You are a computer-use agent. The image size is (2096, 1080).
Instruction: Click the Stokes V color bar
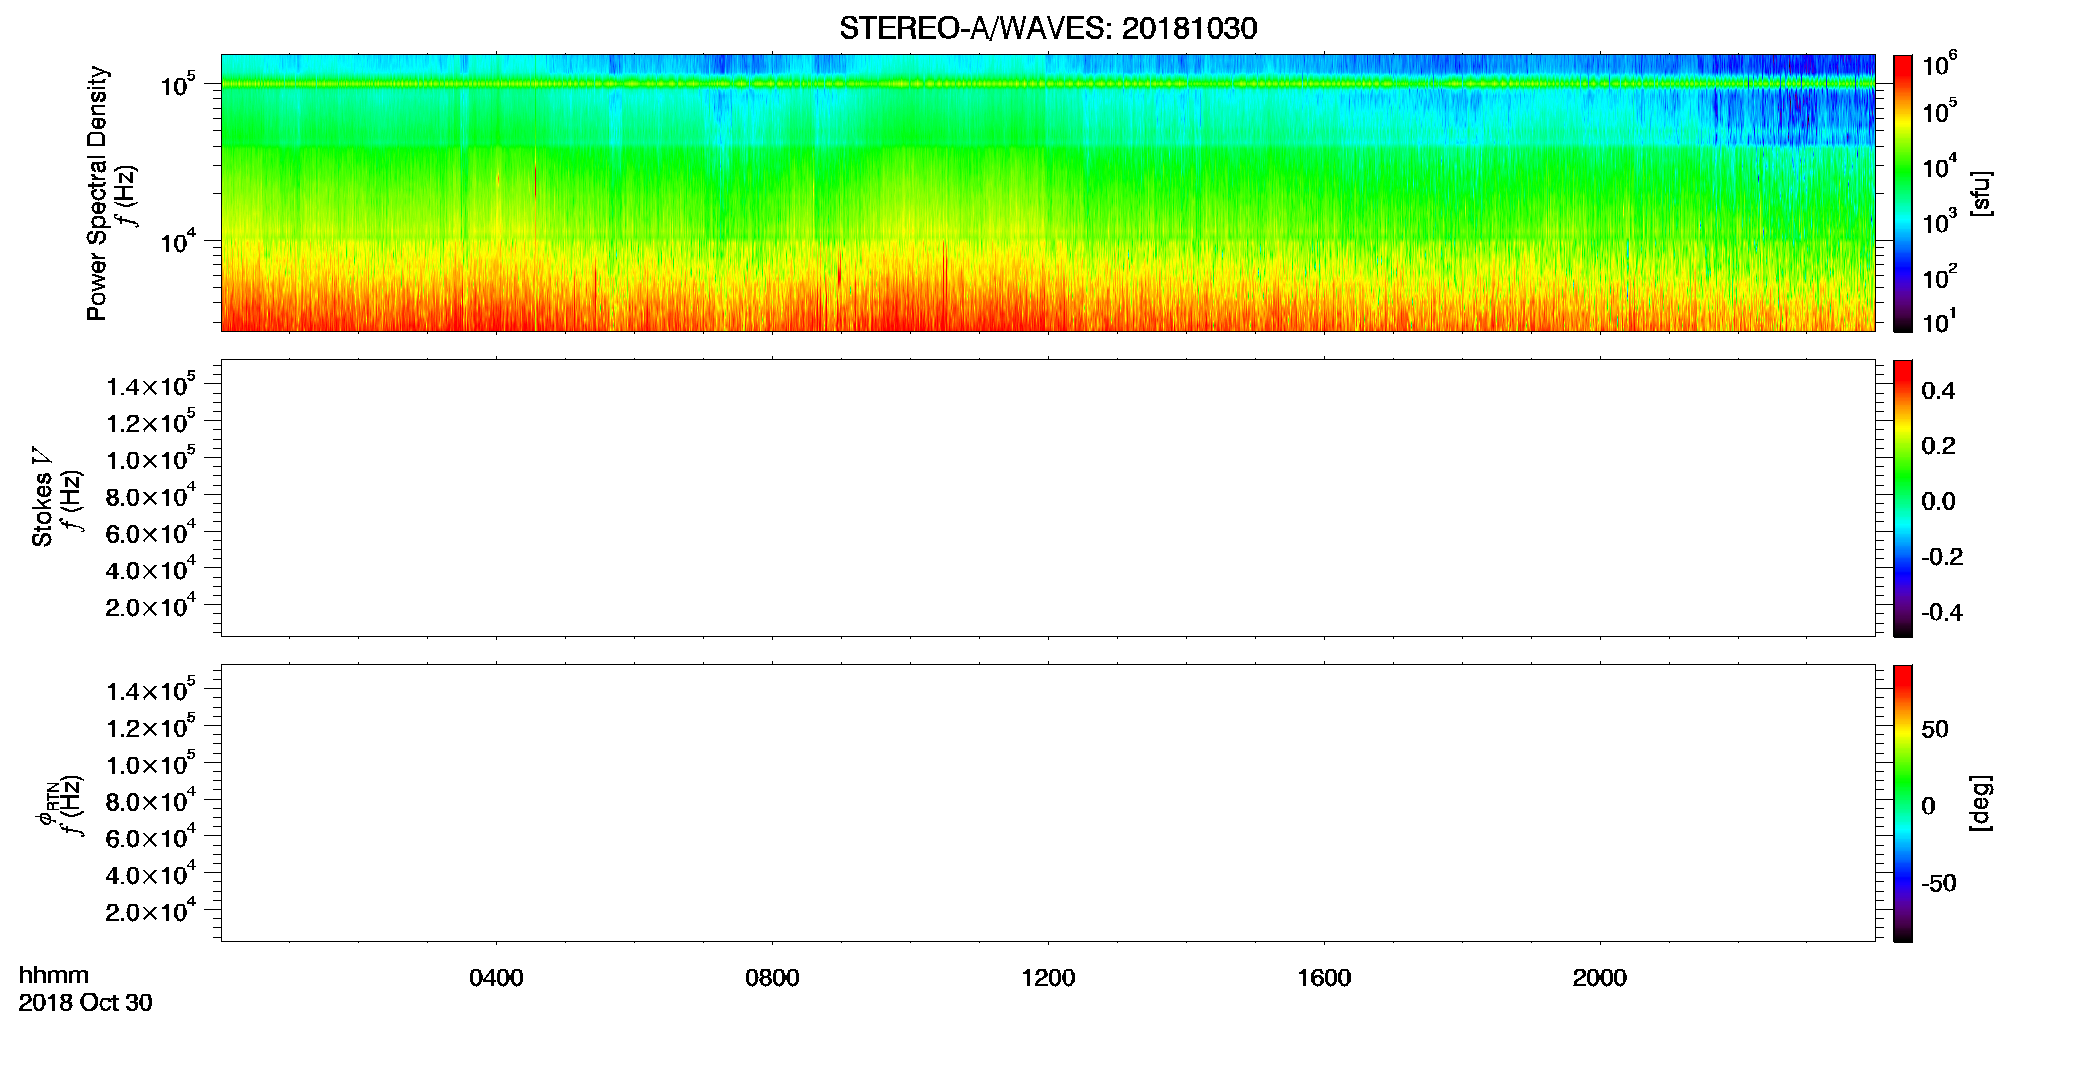(1902, 498)
